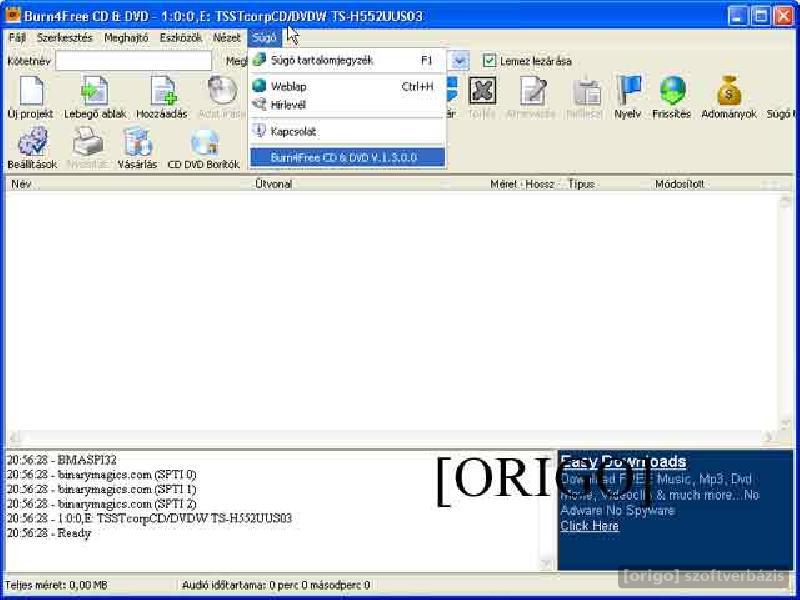Click log line binarymagics.com (SPTI 1)
Screen dimensions: 800x600
point(102,489)
